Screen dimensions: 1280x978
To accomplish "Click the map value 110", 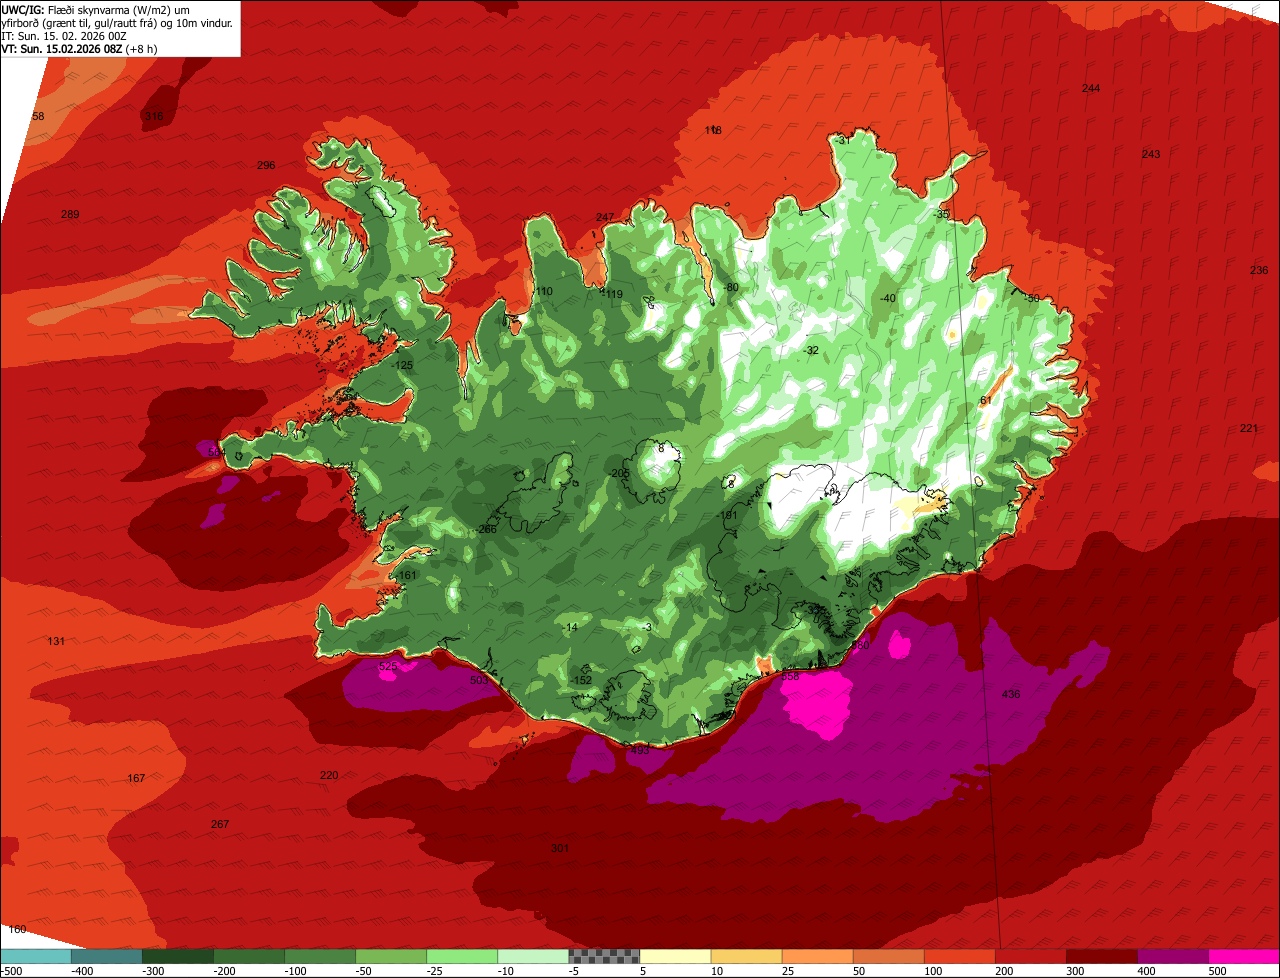I will click(544, 291).
